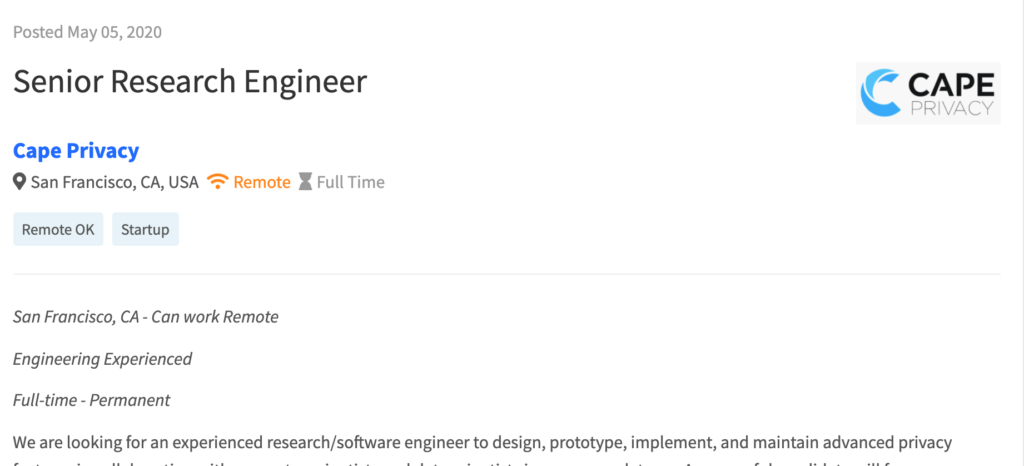This screenshot has width=1024, height=466.
Task: Click the location pin icon
Action: tap(20, 182)
